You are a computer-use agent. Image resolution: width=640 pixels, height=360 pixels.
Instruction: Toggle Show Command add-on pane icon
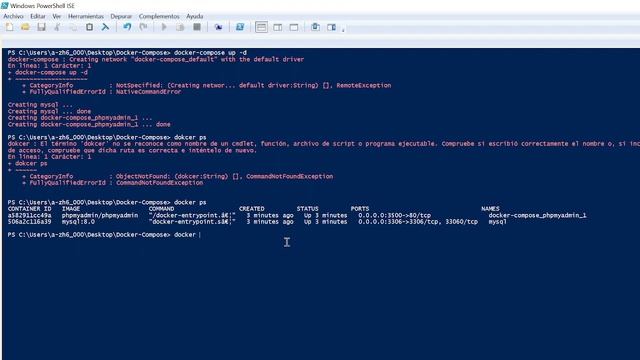tap(331, 27)
